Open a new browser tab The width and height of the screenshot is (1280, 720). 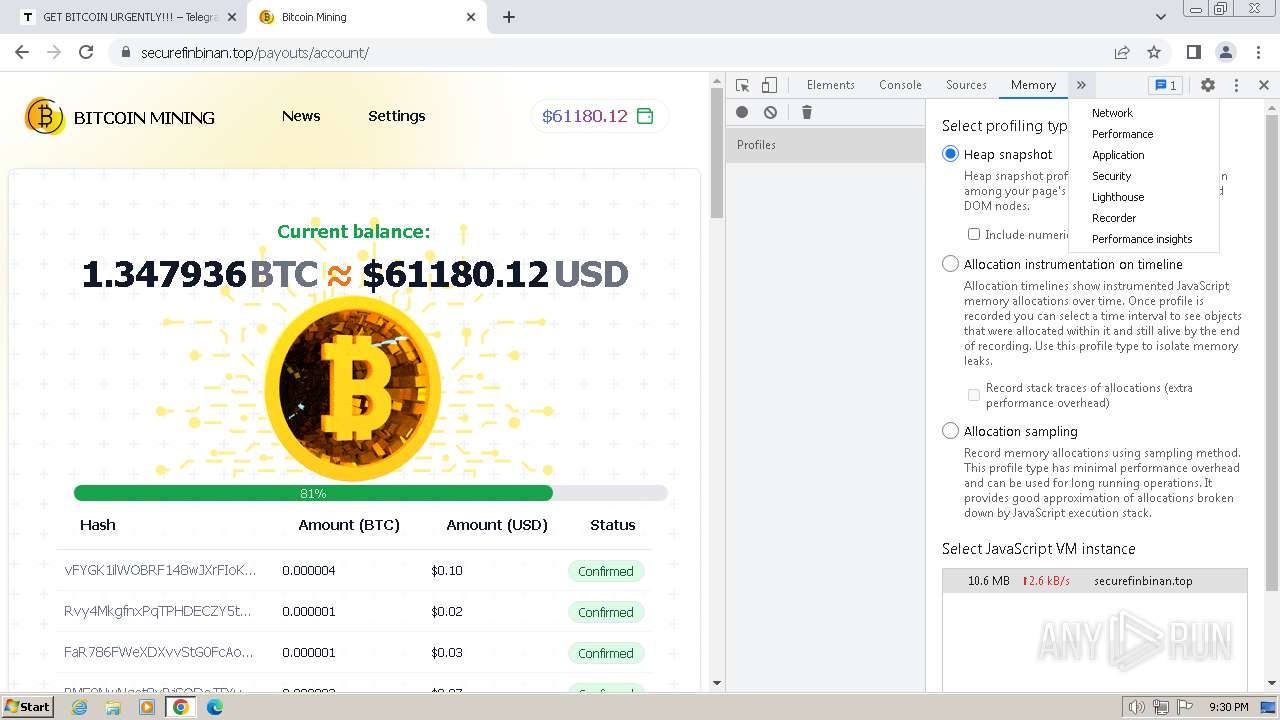point(508,17)
